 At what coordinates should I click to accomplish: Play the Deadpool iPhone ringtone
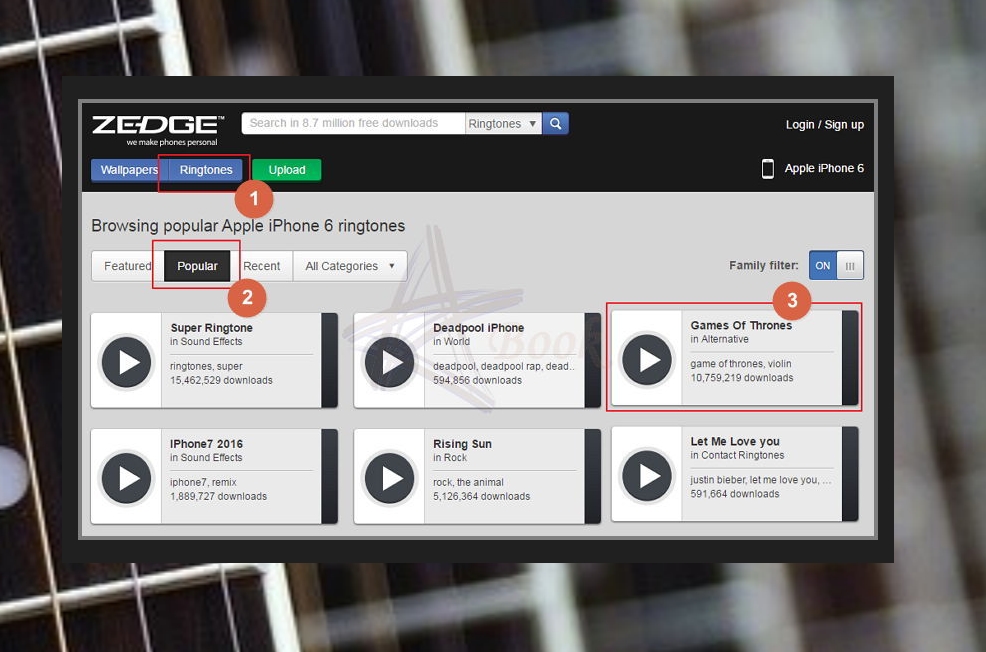(x=389, y=362)
